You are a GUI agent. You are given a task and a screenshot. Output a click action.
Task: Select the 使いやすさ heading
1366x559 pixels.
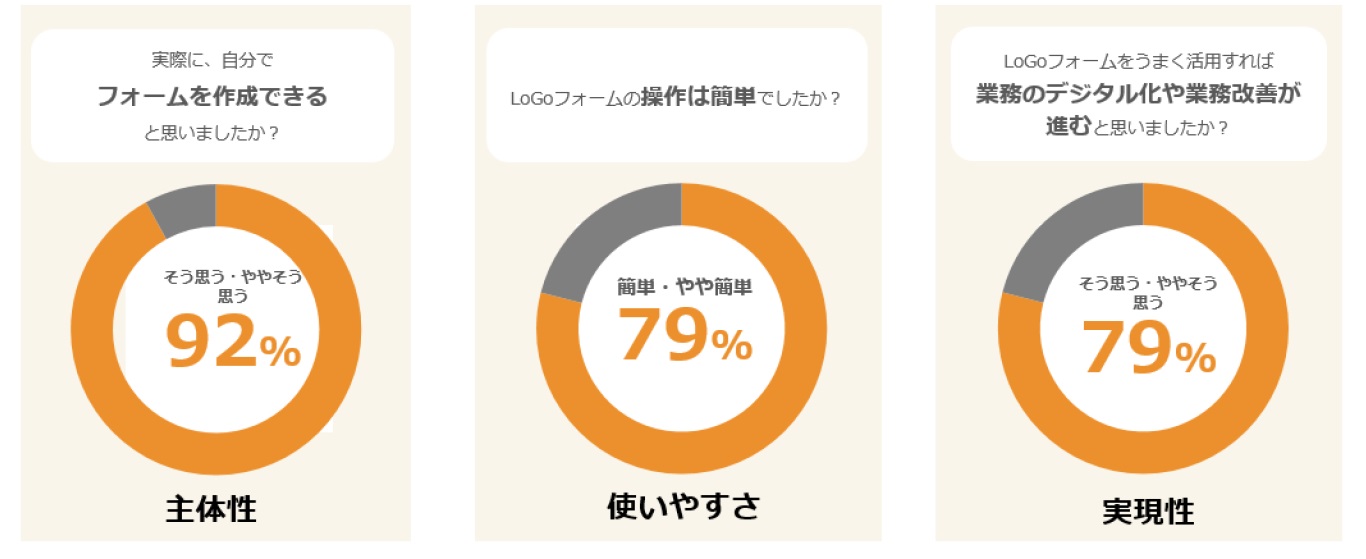click(684, 506)
